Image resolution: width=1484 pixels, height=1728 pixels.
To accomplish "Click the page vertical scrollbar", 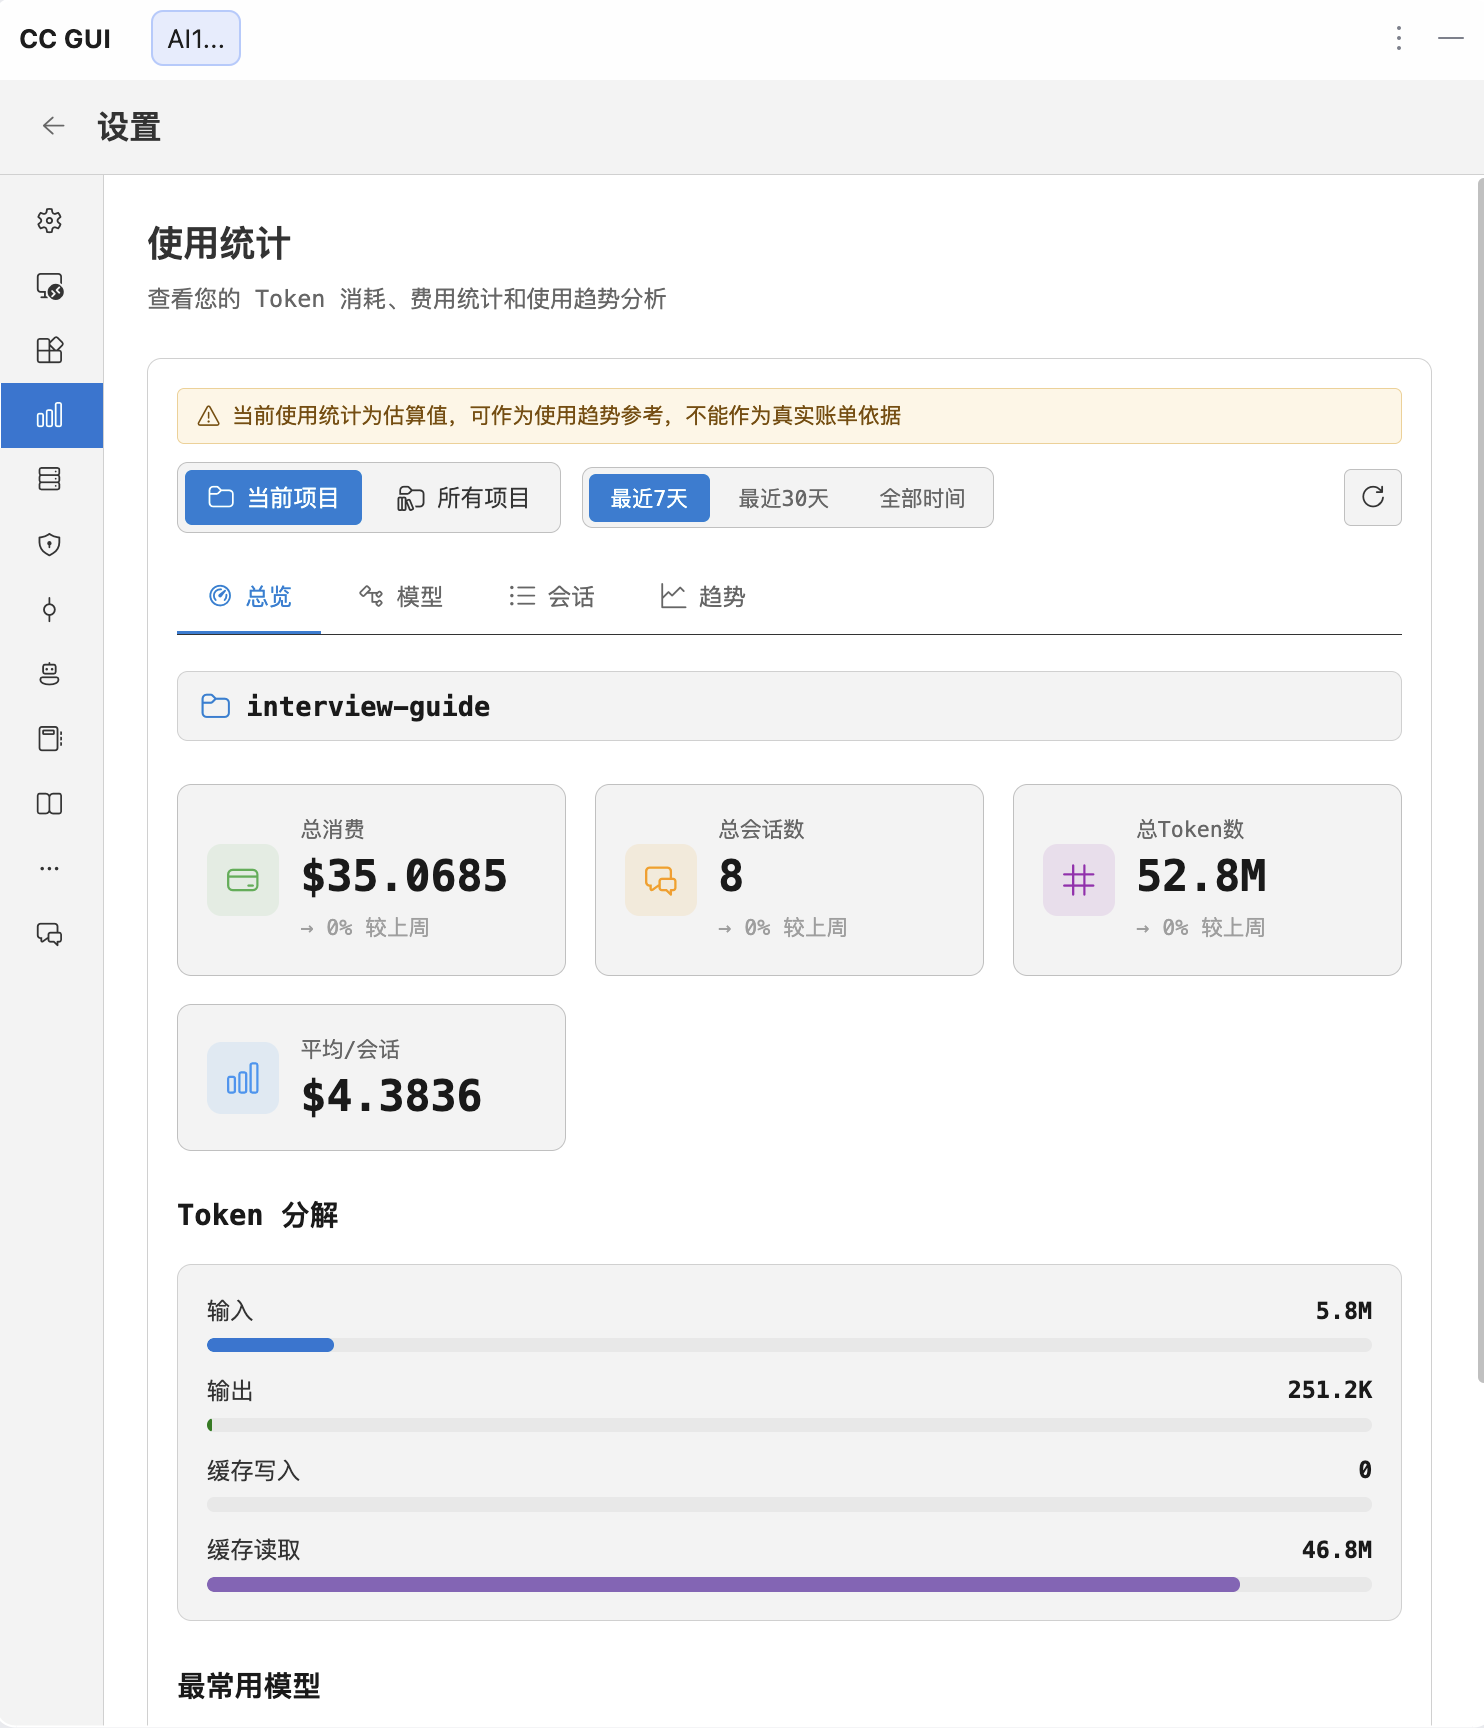I will [x=1480, y=780].
